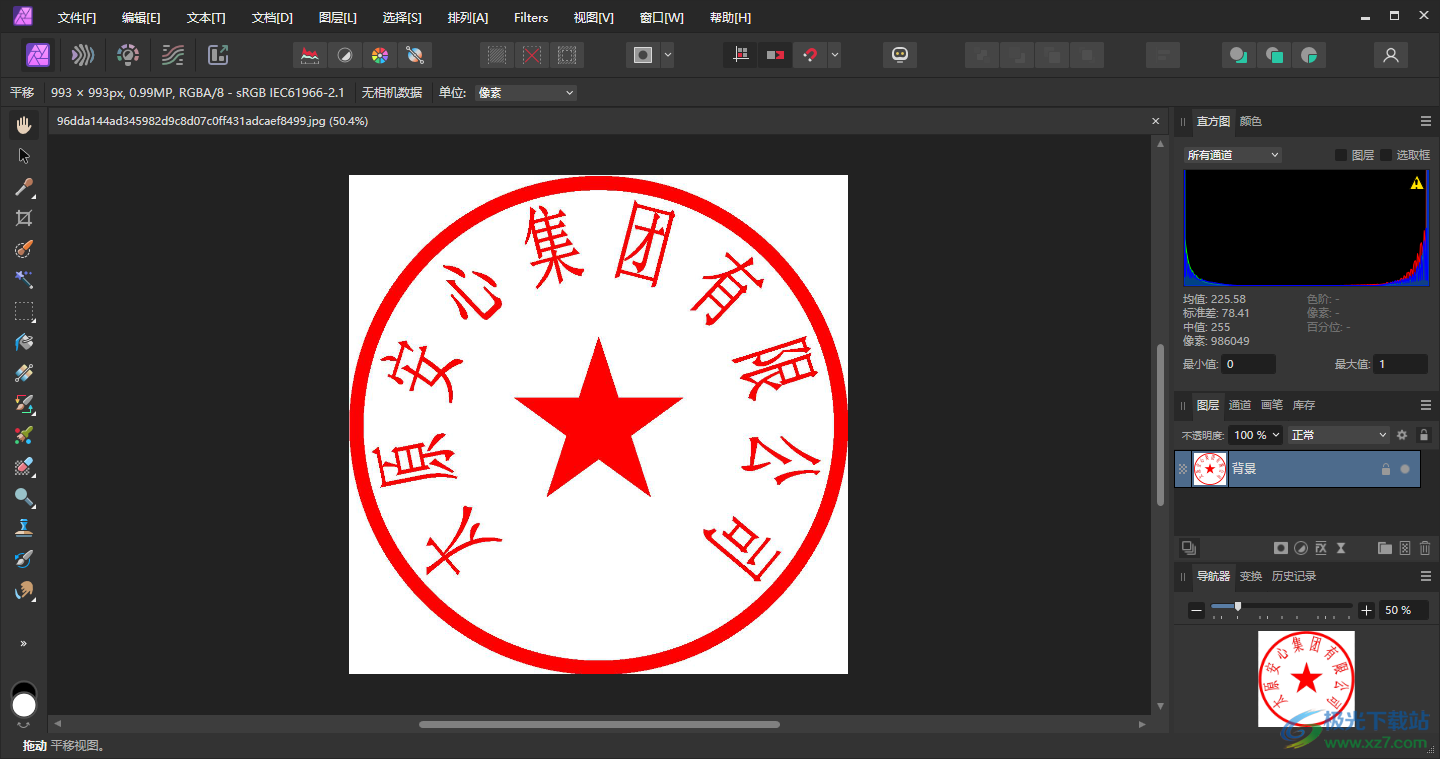Click the navigator zoom-in plus button
The width and height of the screenshot is (1440, 759).
tap(1367, 610)
